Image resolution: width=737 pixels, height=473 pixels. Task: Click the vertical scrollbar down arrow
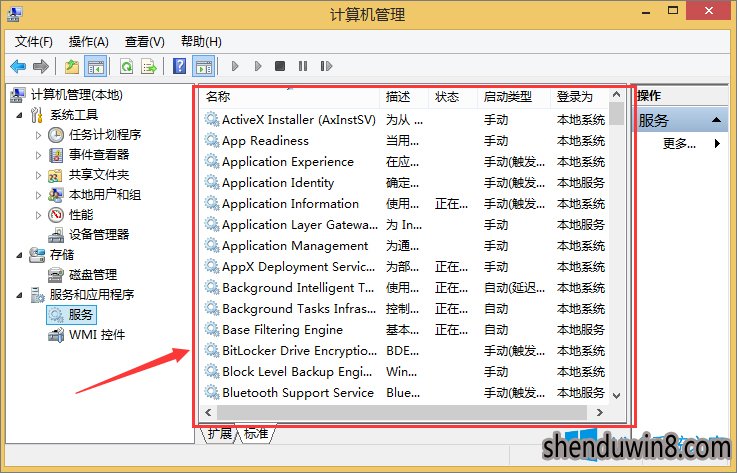[617, 395]
